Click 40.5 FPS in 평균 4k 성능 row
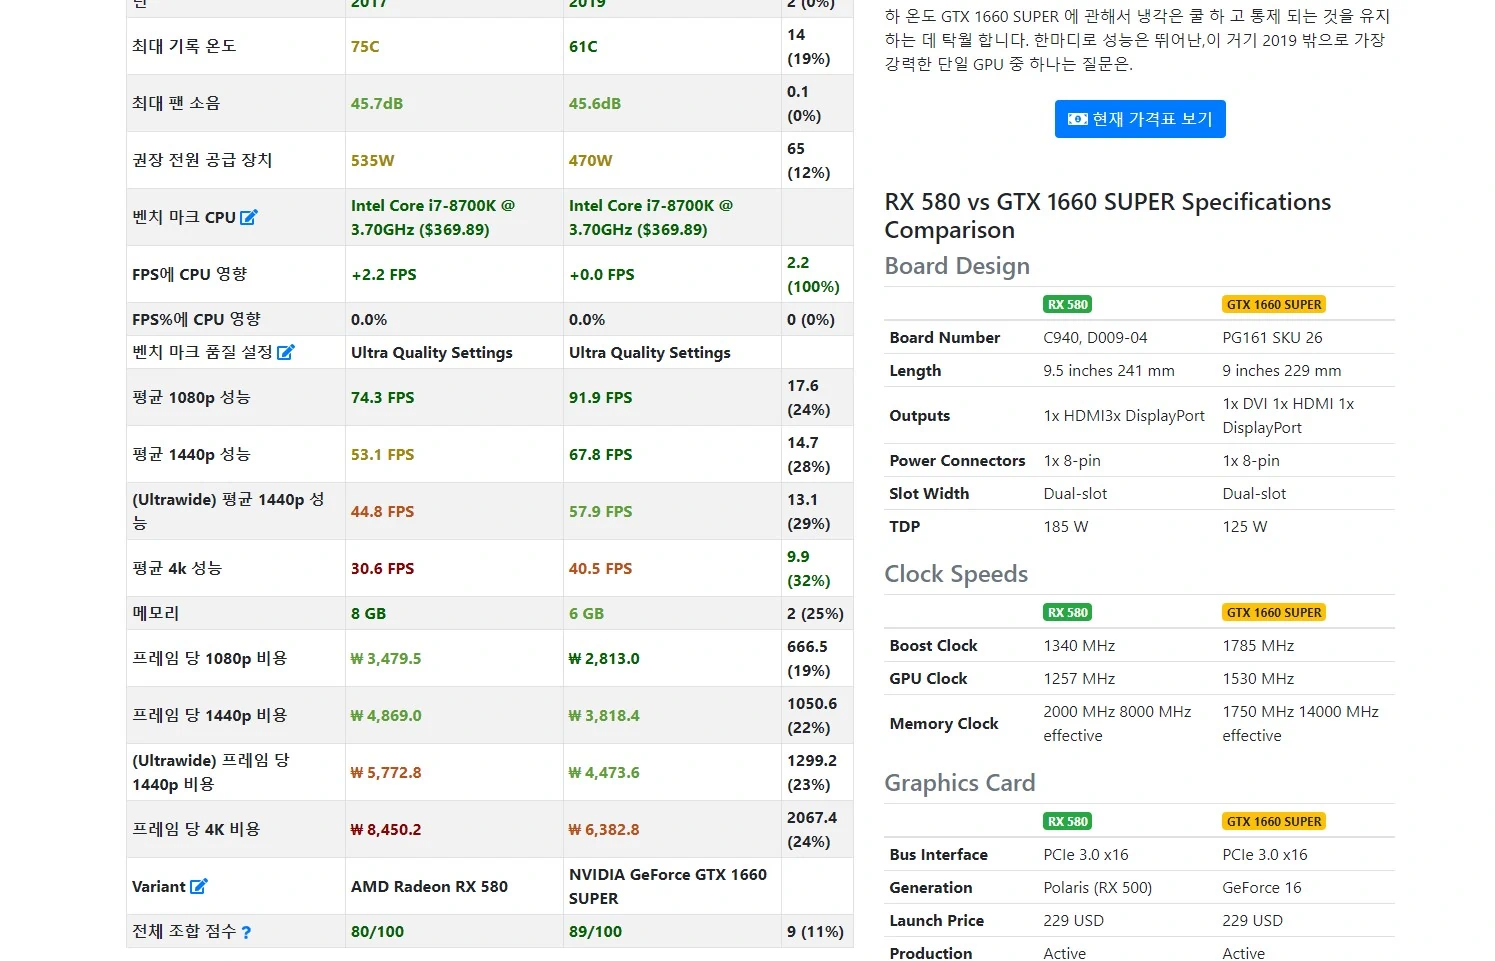 click(x=600, y=568)
